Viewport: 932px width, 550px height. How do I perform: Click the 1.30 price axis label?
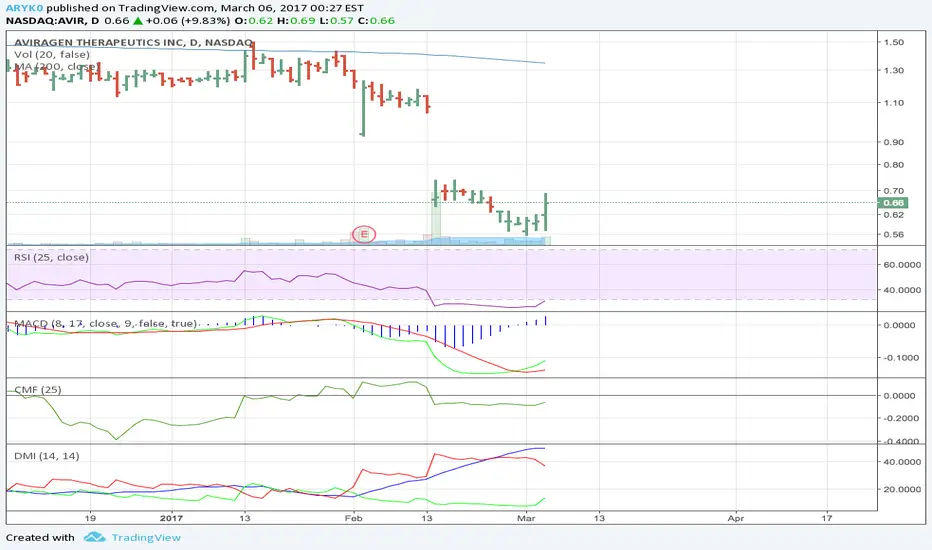point(893,70)
